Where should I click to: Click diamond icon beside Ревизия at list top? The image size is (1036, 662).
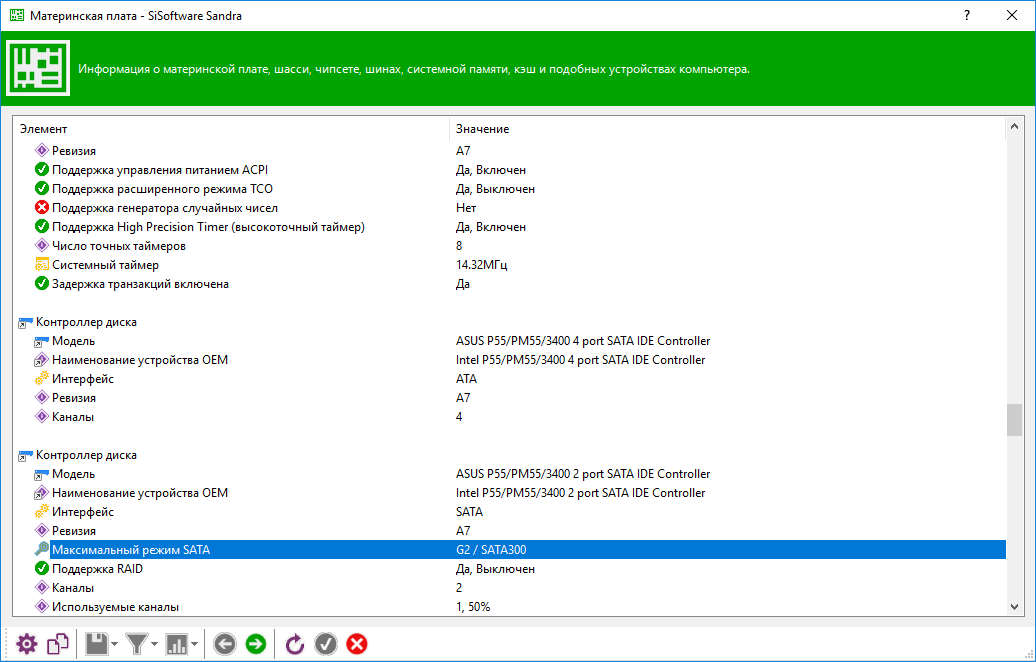point(42,151)
